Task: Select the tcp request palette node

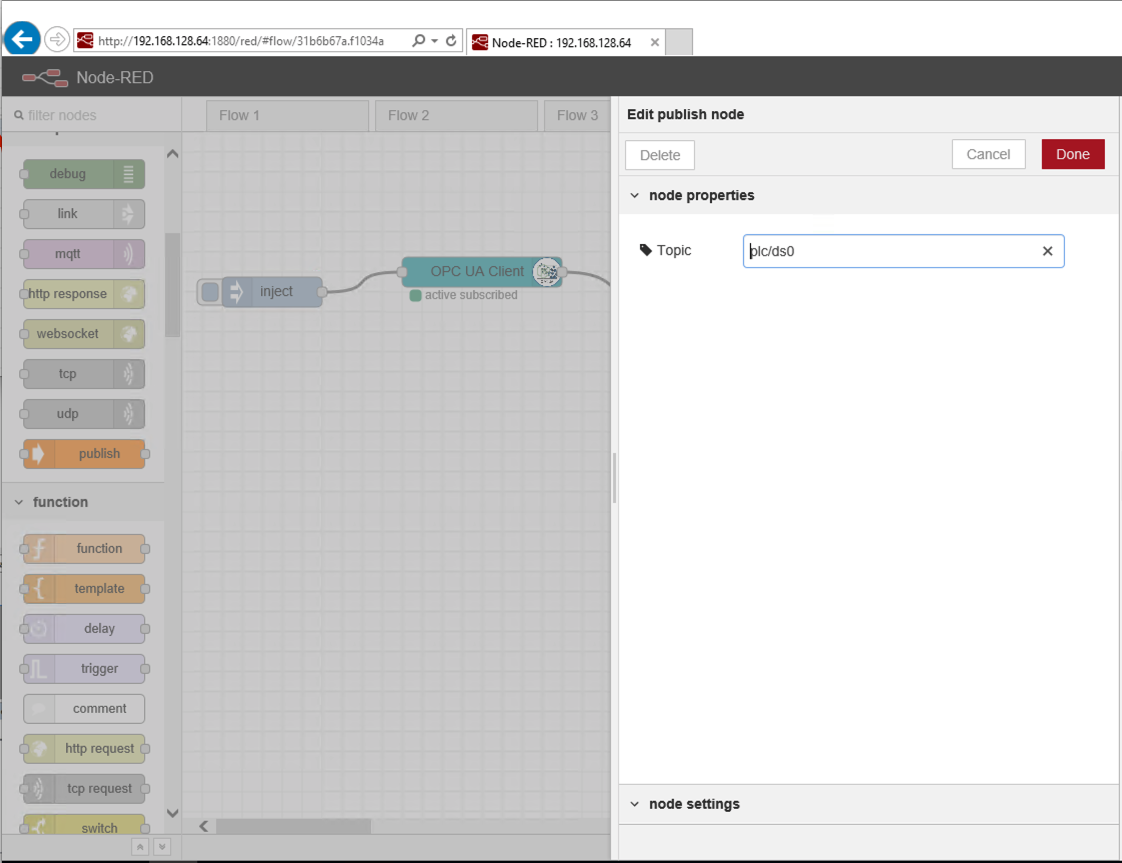Action: click(84, 789)
